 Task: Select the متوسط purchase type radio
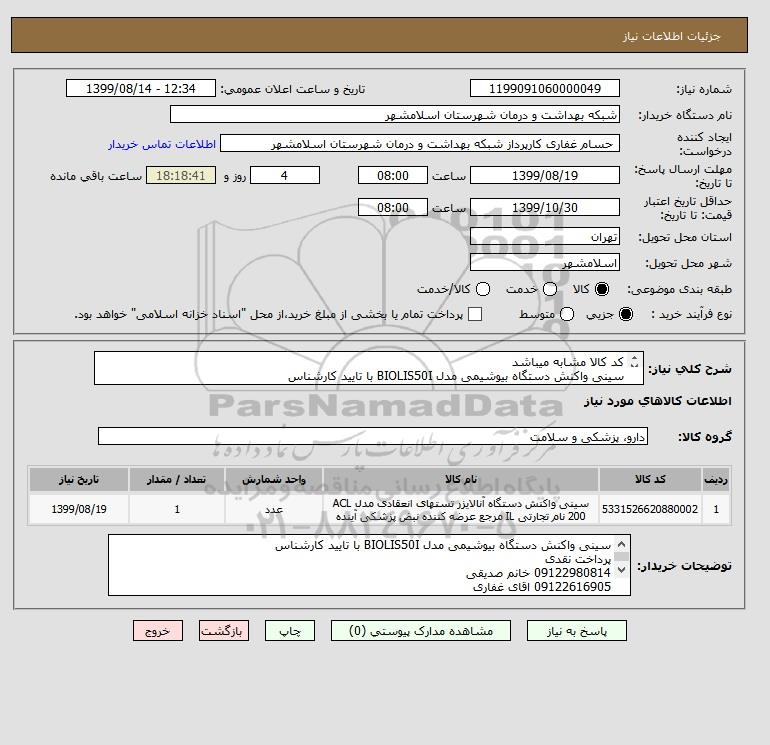[567, 314]
